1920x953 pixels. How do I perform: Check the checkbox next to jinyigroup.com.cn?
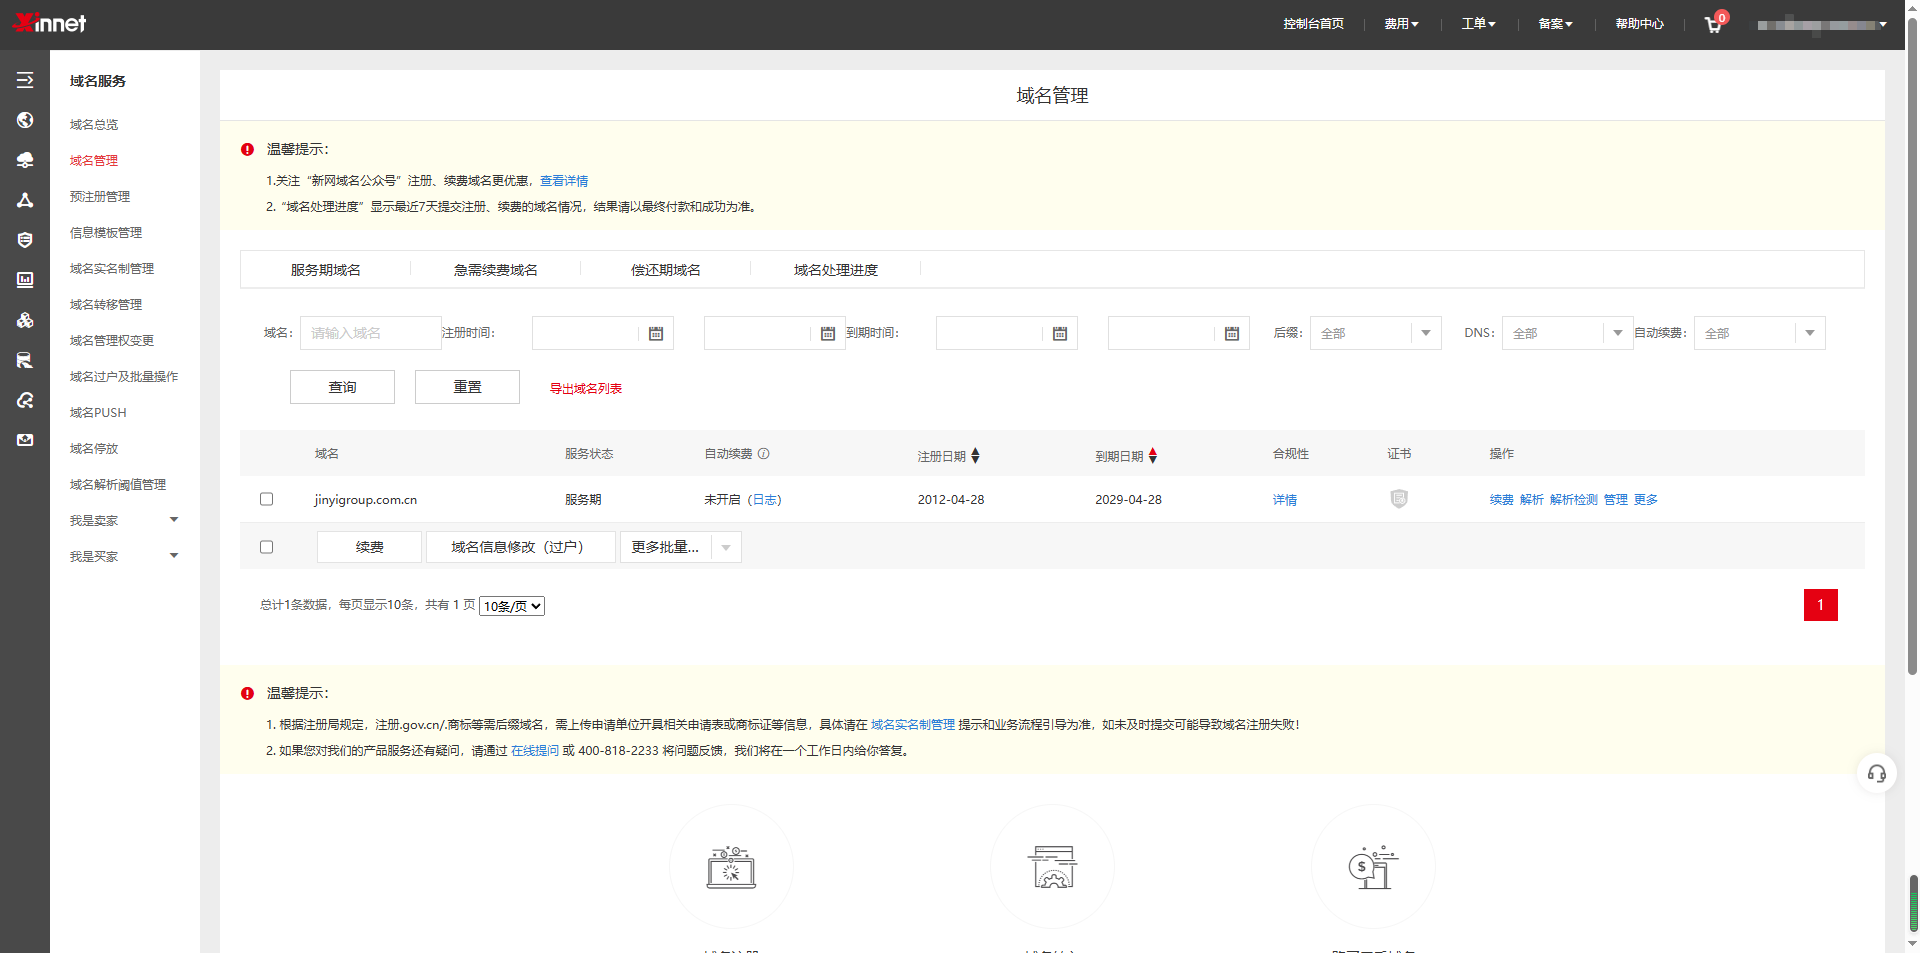[x=266, y=499]
